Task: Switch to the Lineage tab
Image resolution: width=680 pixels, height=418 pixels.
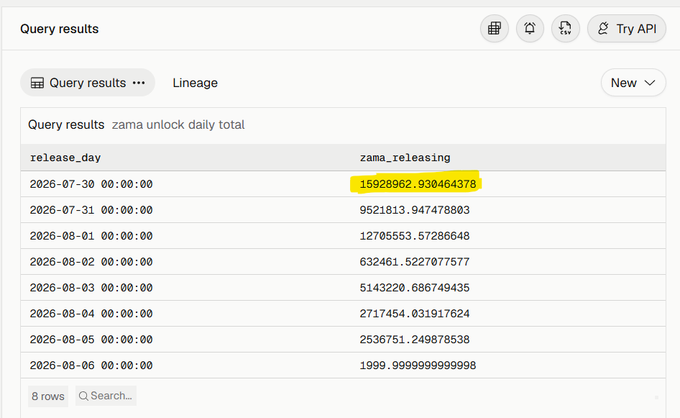Action: click(195, 83)
